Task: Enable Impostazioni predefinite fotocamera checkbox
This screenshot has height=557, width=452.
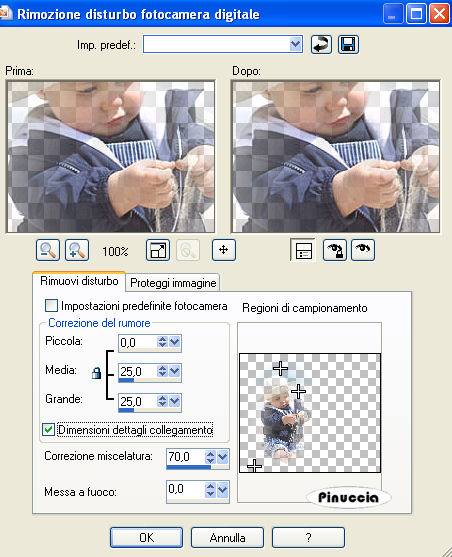Action: tap(51, 305)
